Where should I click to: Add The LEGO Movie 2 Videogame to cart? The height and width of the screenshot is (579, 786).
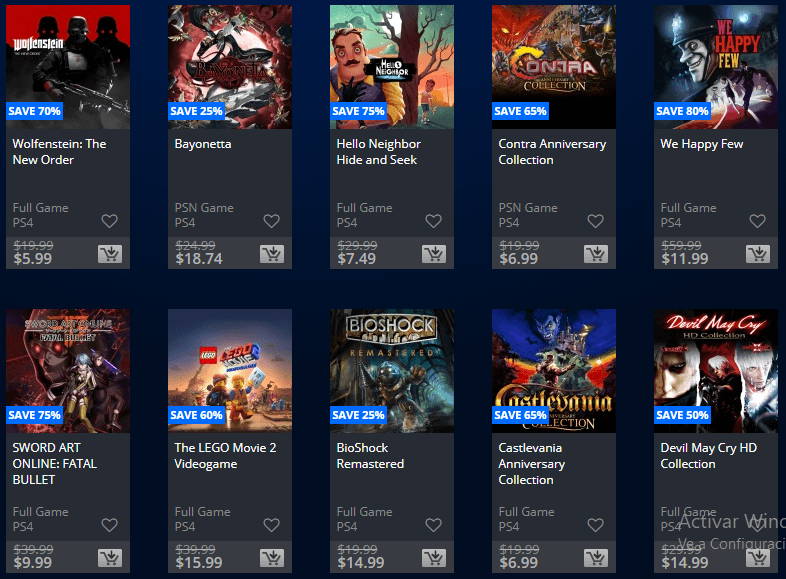(272, 558)
